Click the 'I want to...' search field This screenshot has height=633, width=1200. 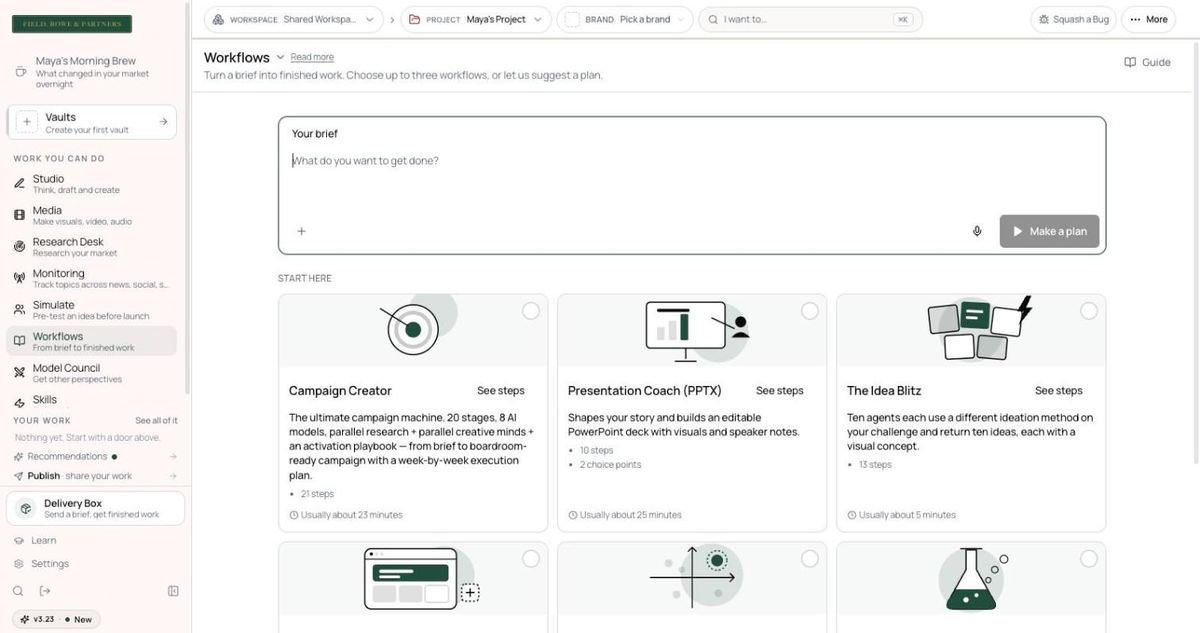[x=809, y=19]
